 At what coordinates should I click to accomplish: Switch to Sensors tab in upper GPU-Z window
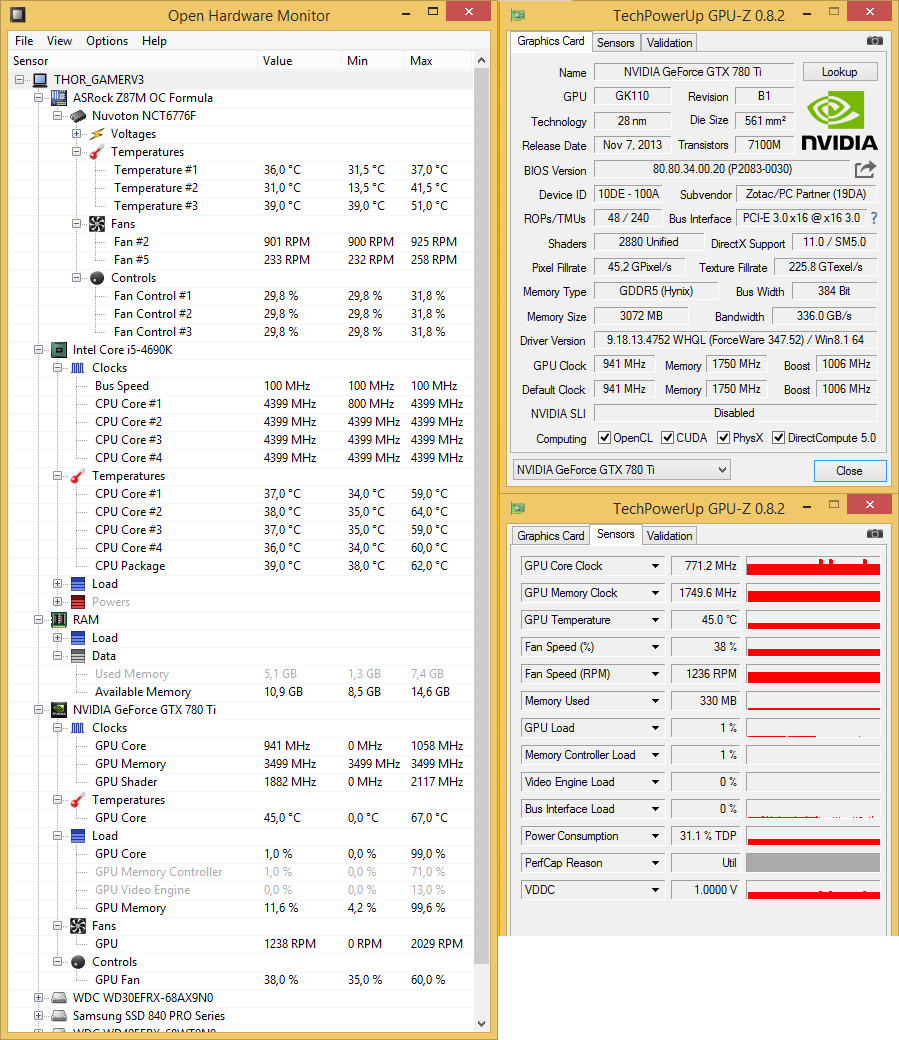(616, 43)
